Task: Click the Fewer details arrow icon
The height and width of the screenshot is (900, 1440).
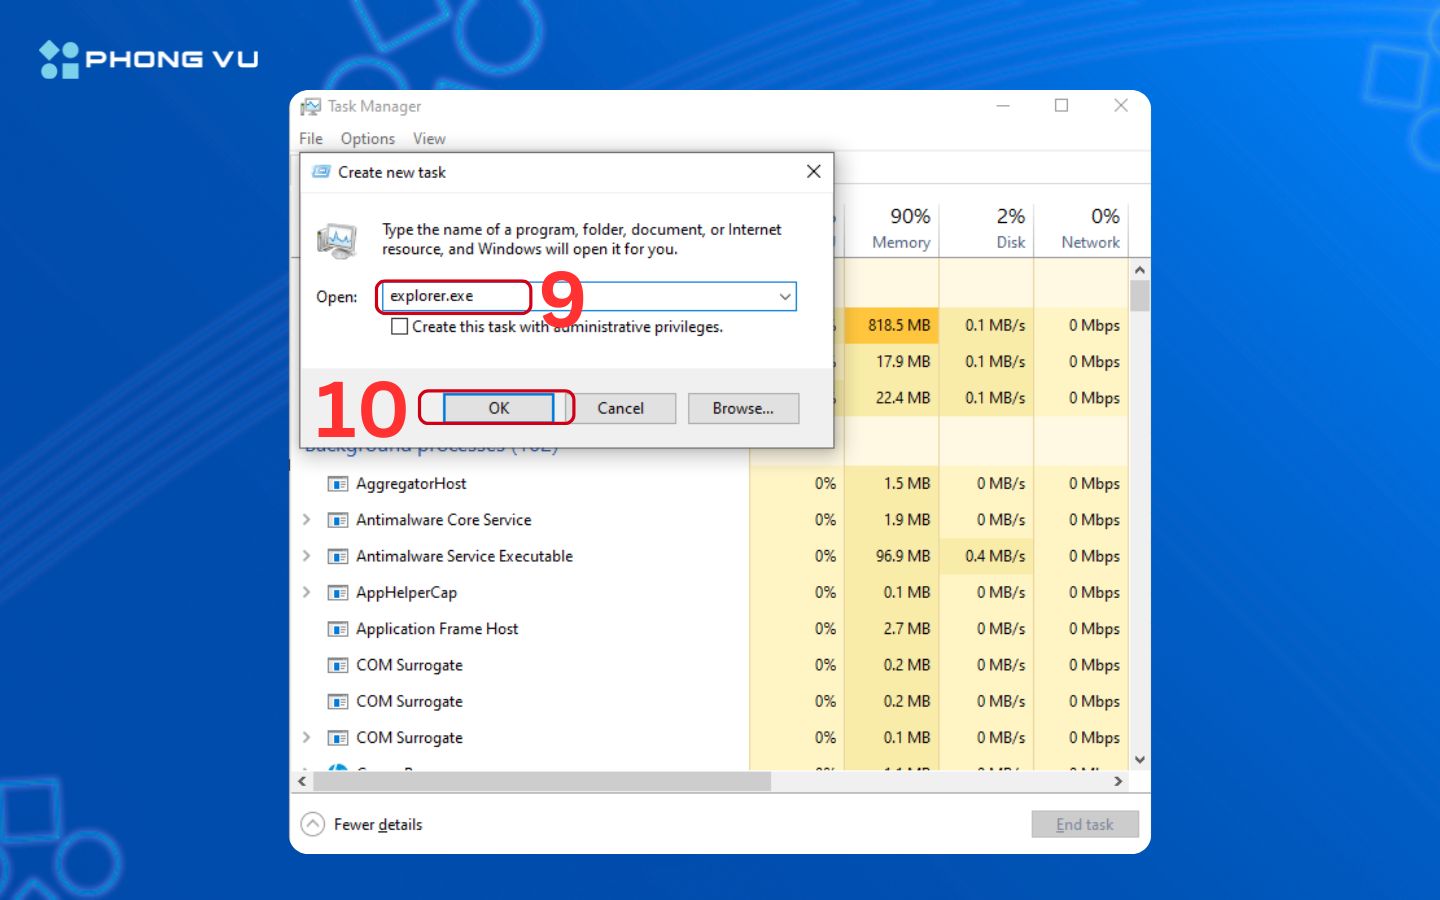Action: tap(313, 824)
